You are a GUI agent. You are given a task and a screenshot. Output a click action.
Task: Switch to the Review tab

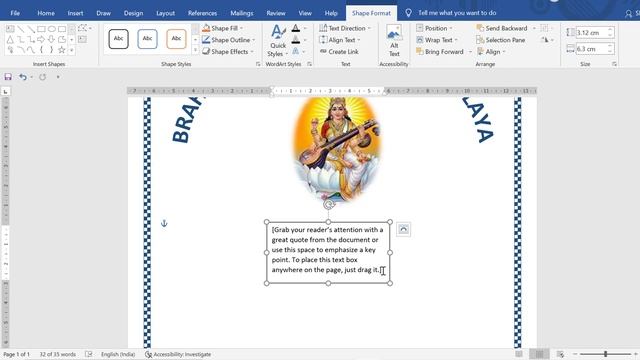coord(276,13)
